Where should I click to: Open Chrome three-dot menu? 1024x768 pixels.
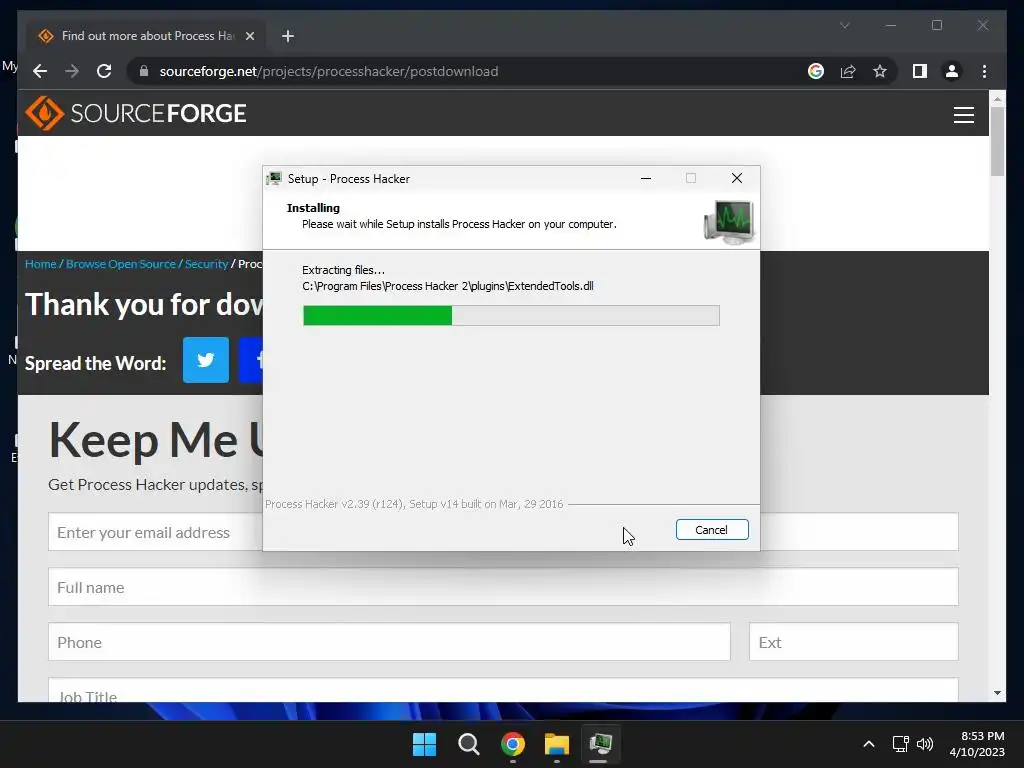984,71
